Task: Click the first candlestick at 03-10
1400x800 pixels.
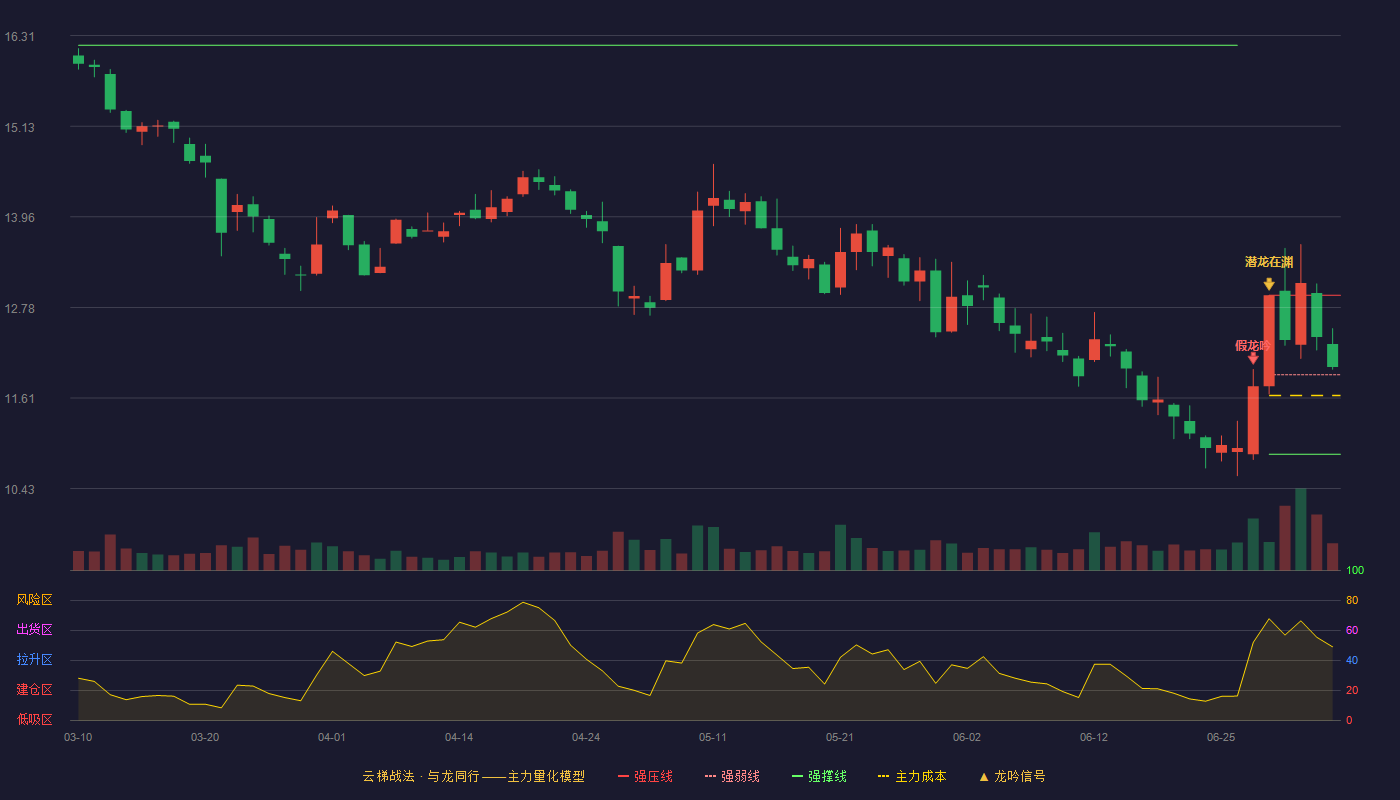Action: coord(78,59)
